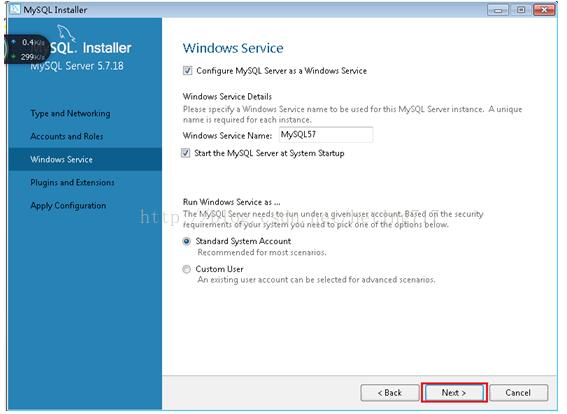Cancel the installer configuration
Screen dimensions: 567x414
519,393
